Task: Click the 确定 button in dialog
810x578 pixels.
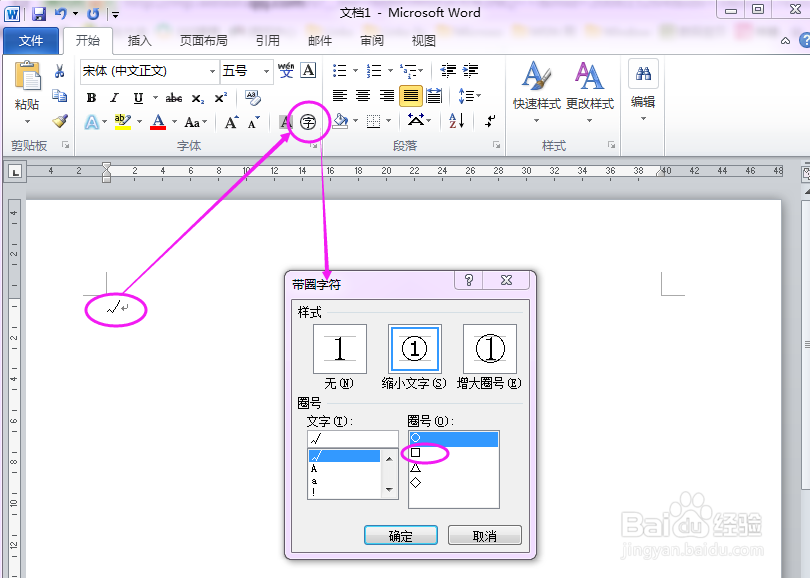Action: (x=400, y=534)
